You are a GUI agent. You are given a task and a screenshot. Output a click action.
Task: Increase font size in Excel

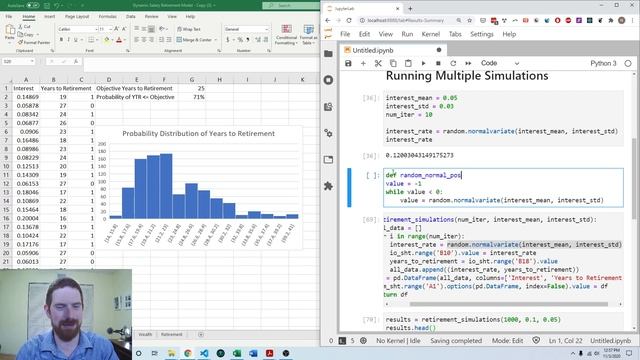coord(117,29)
